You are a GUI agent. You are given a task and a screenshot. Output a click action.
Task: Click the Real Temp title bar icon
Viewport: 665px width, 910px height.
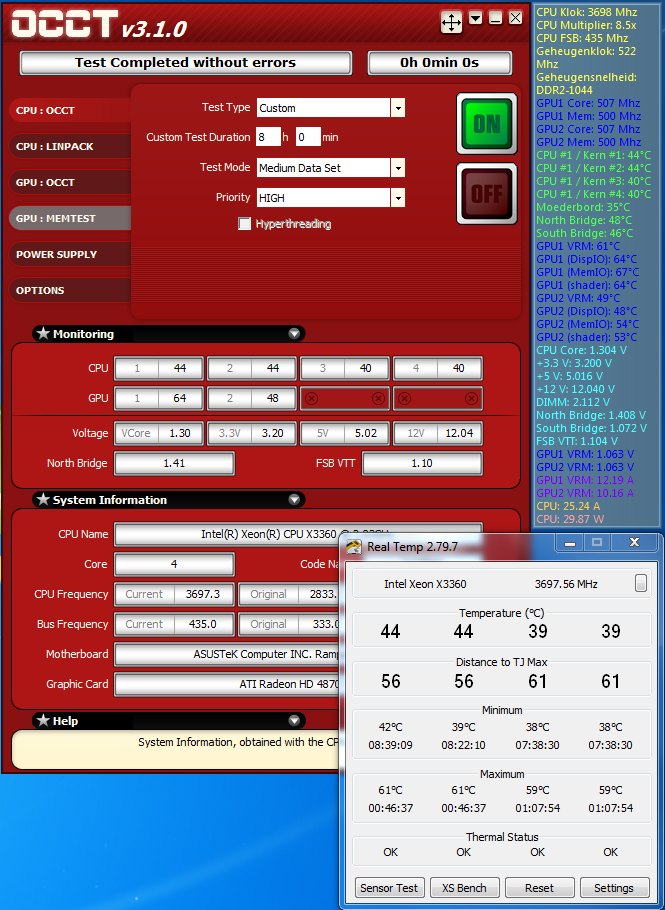click(x=353, y=547)
